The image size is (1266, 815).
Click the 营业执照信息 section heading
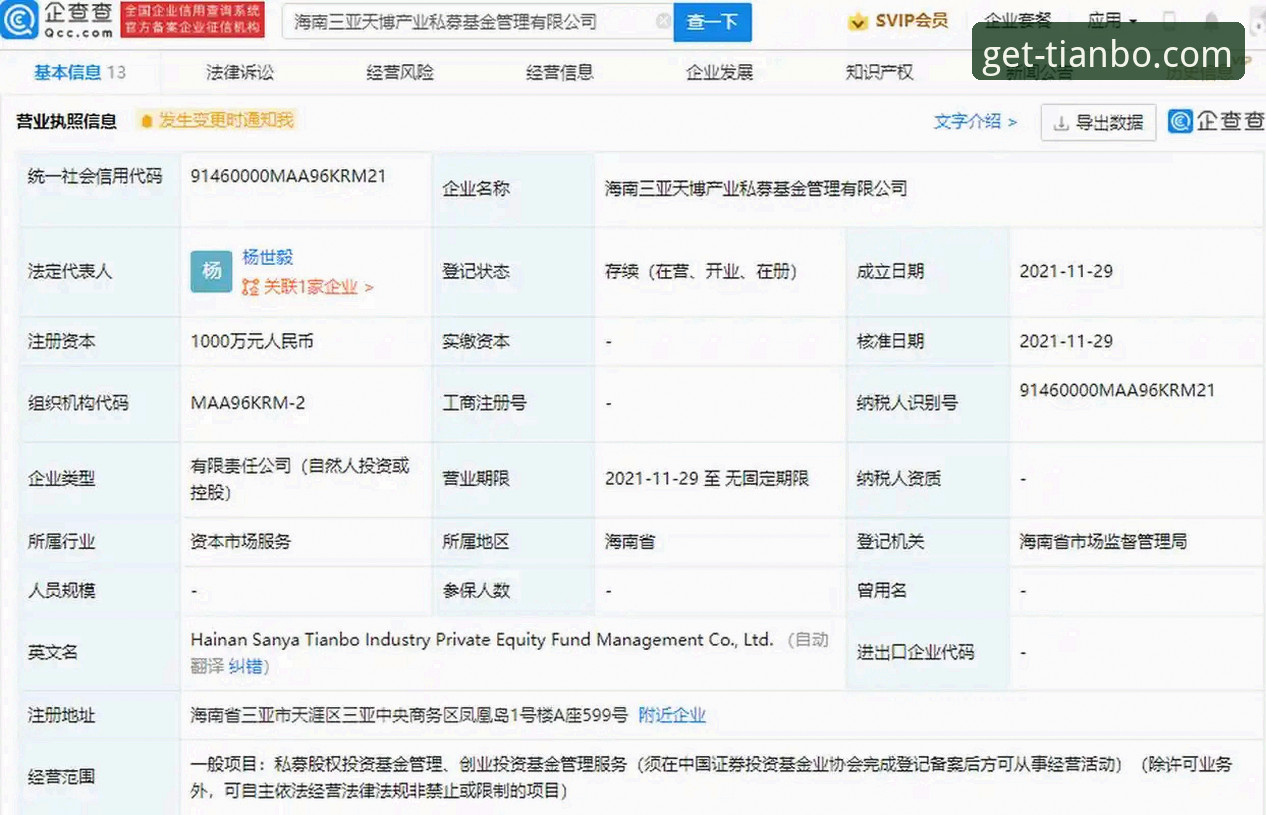[x=66, y=121]
